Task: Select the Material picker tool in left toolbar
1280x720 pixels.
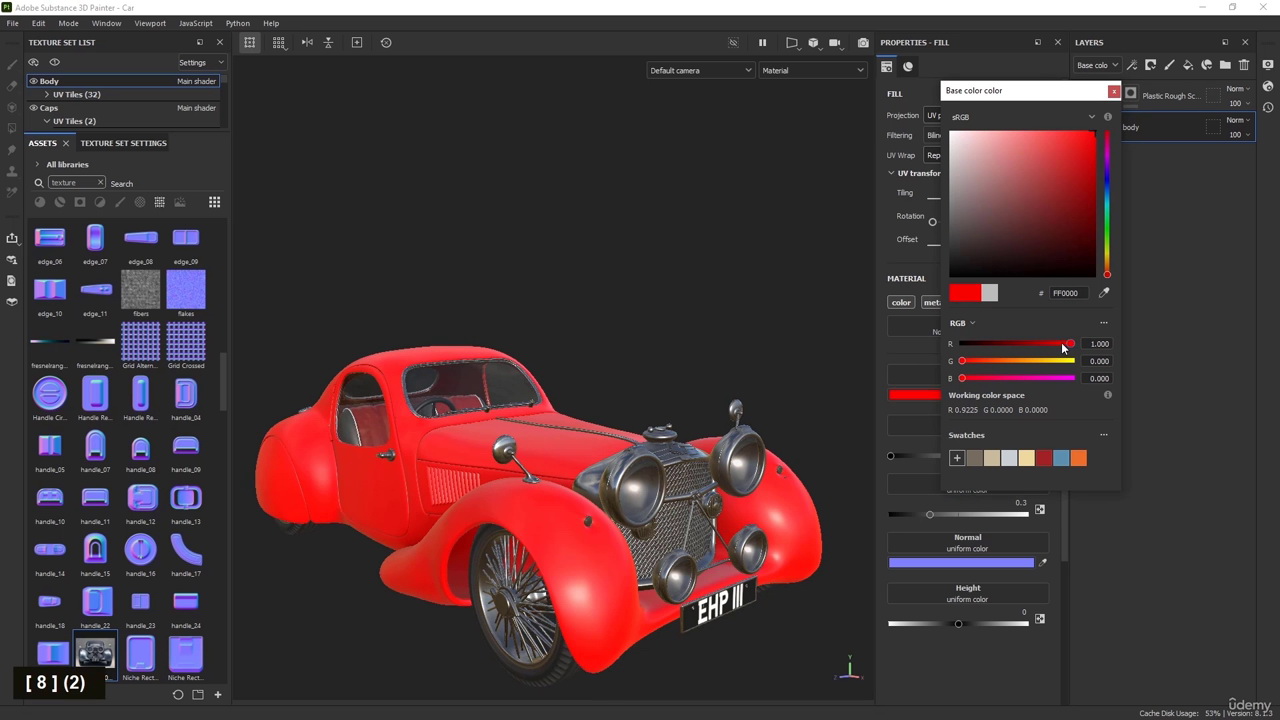Action: (x=12, y=193)
